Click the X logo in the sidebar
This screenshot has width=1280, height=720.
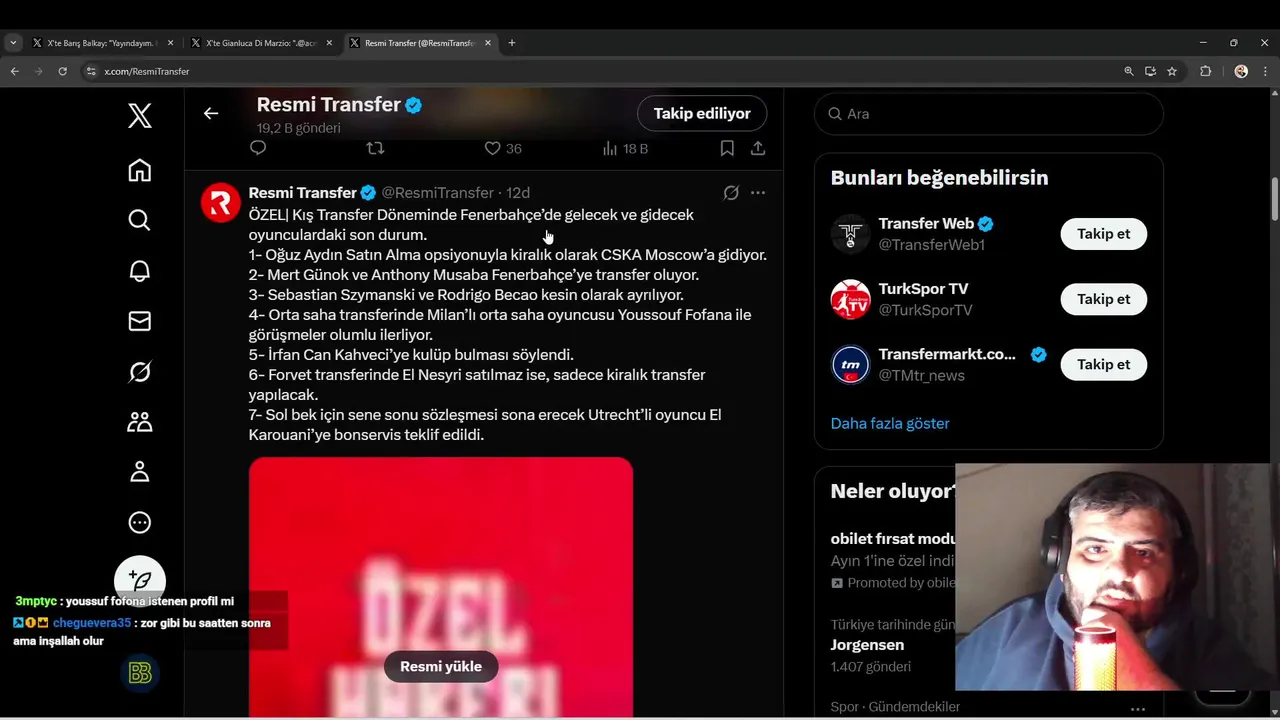pos(140,116)
